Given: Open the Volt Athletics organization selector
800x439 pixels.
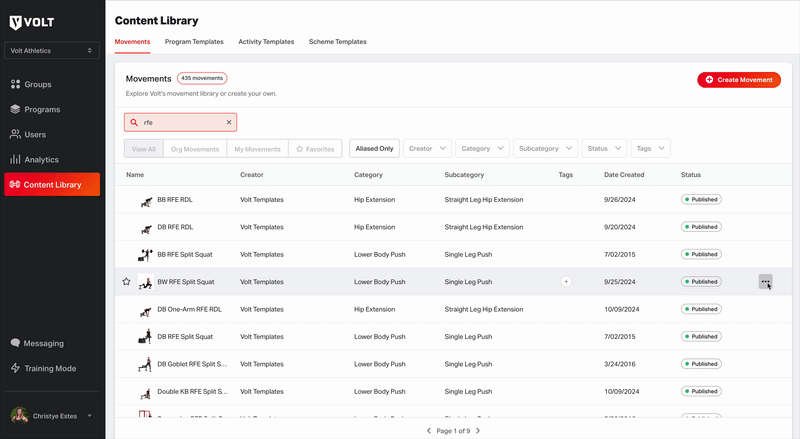Looking at the screenshot, I should (x=52, y=51).
